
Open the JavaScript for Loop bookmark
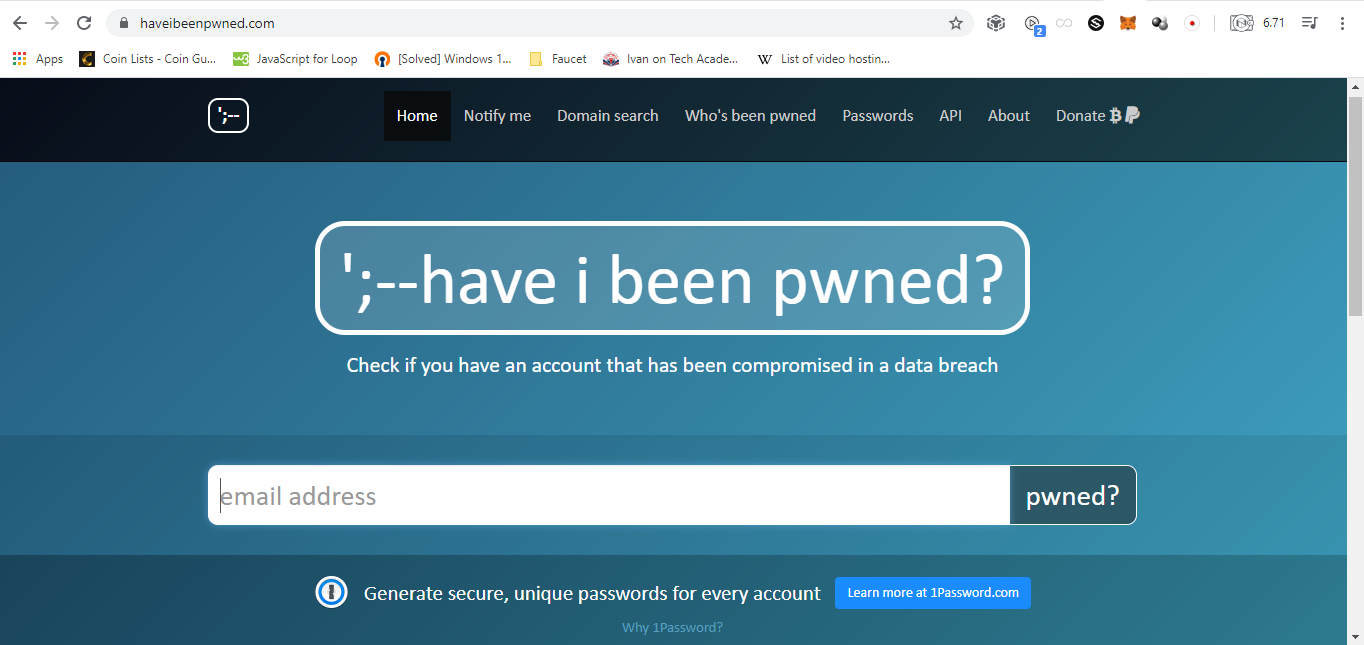[295, 59]
